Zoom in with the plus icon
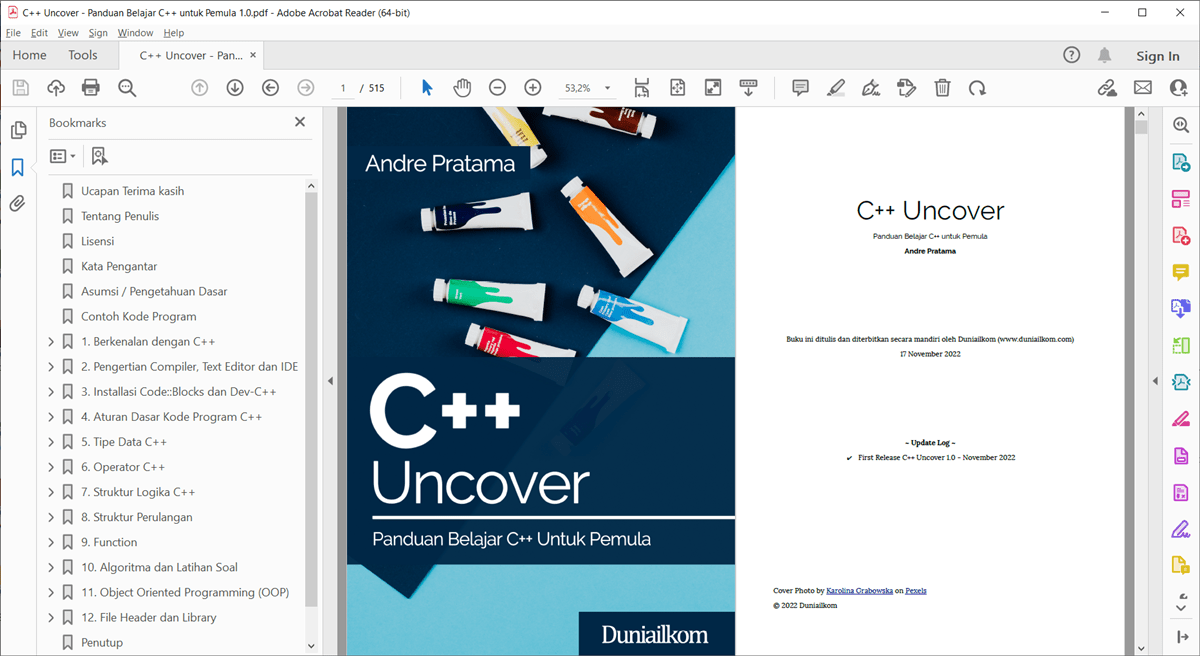This screenshot has height=656, width=1200. click(x=533, y=88)
